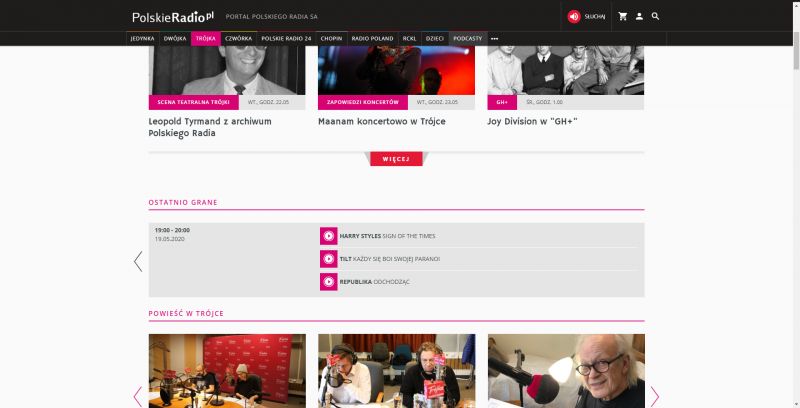Show next items in Powieść w Trójce

click(655, 396)
